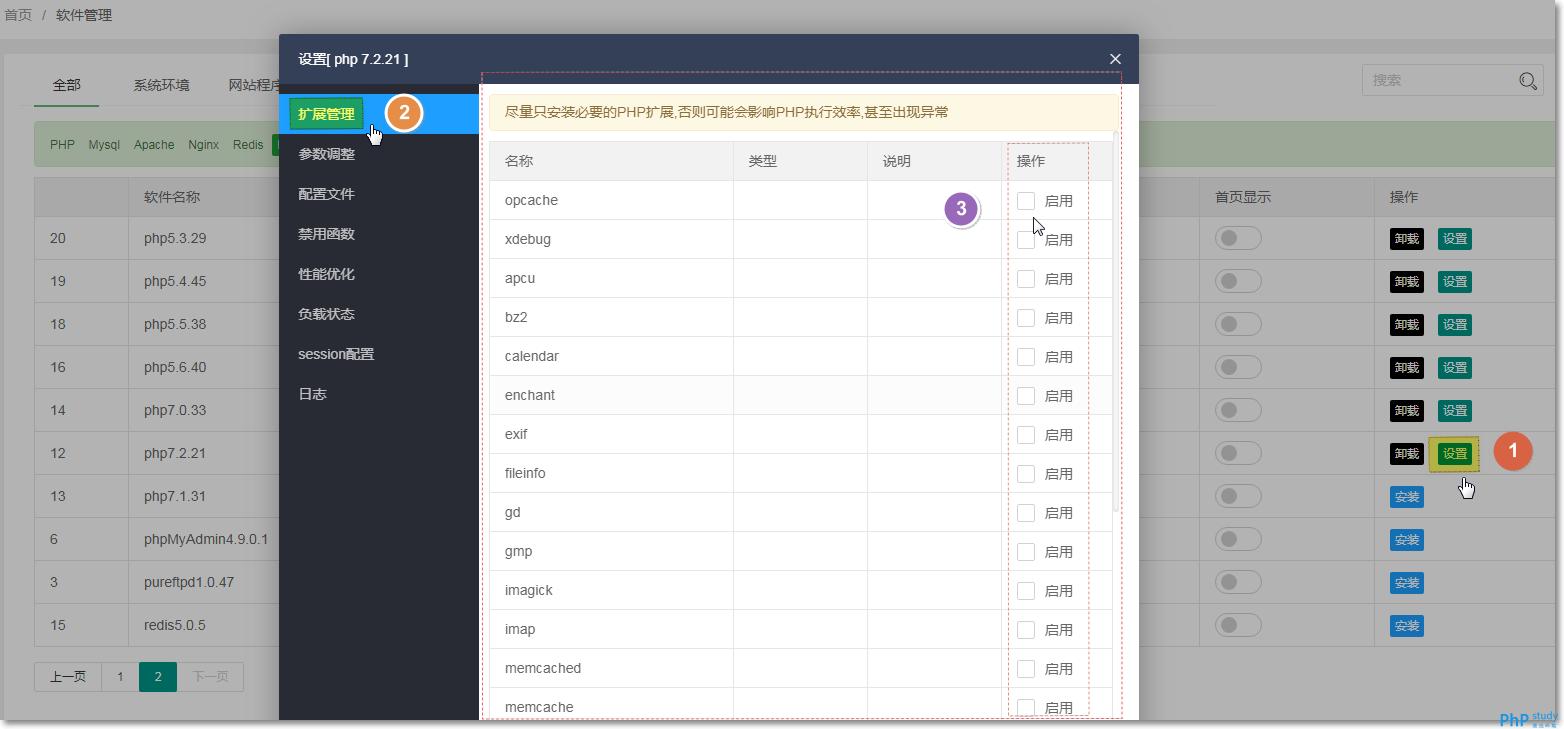The width and height of the screenshot is (1564, 729).
Task: Enable the gd extension checkbox
Action: [1026, 512]
